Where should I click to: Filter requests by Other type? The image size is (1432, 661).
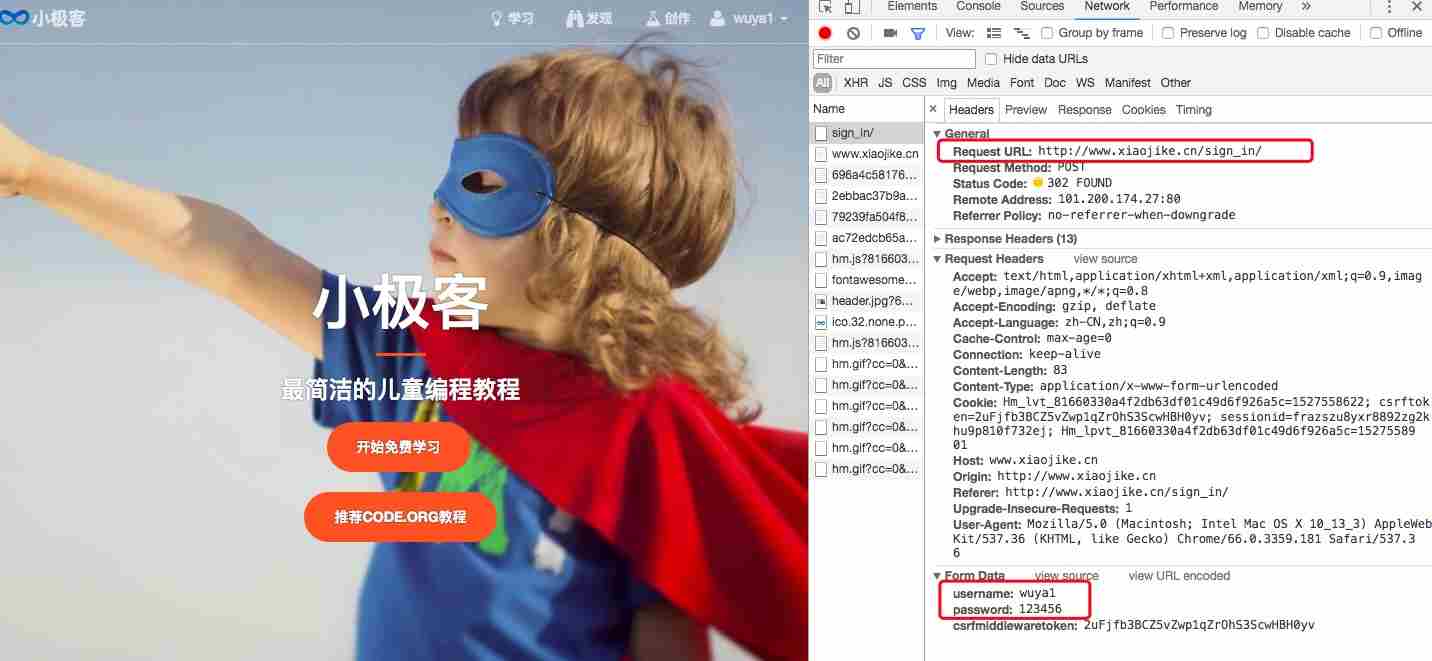click(1175, 83)
